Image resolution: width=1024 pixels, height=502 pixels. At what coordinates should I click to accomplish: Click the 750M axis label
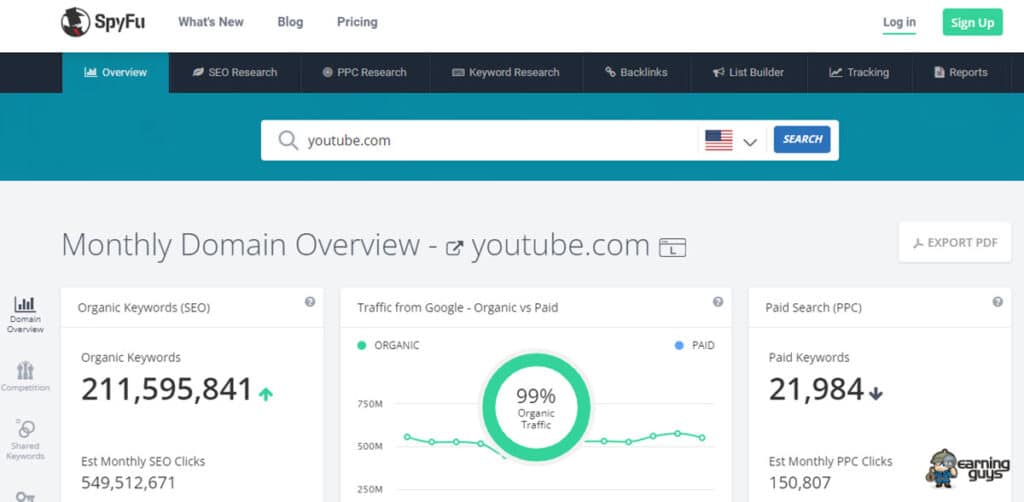coord(370,404)
